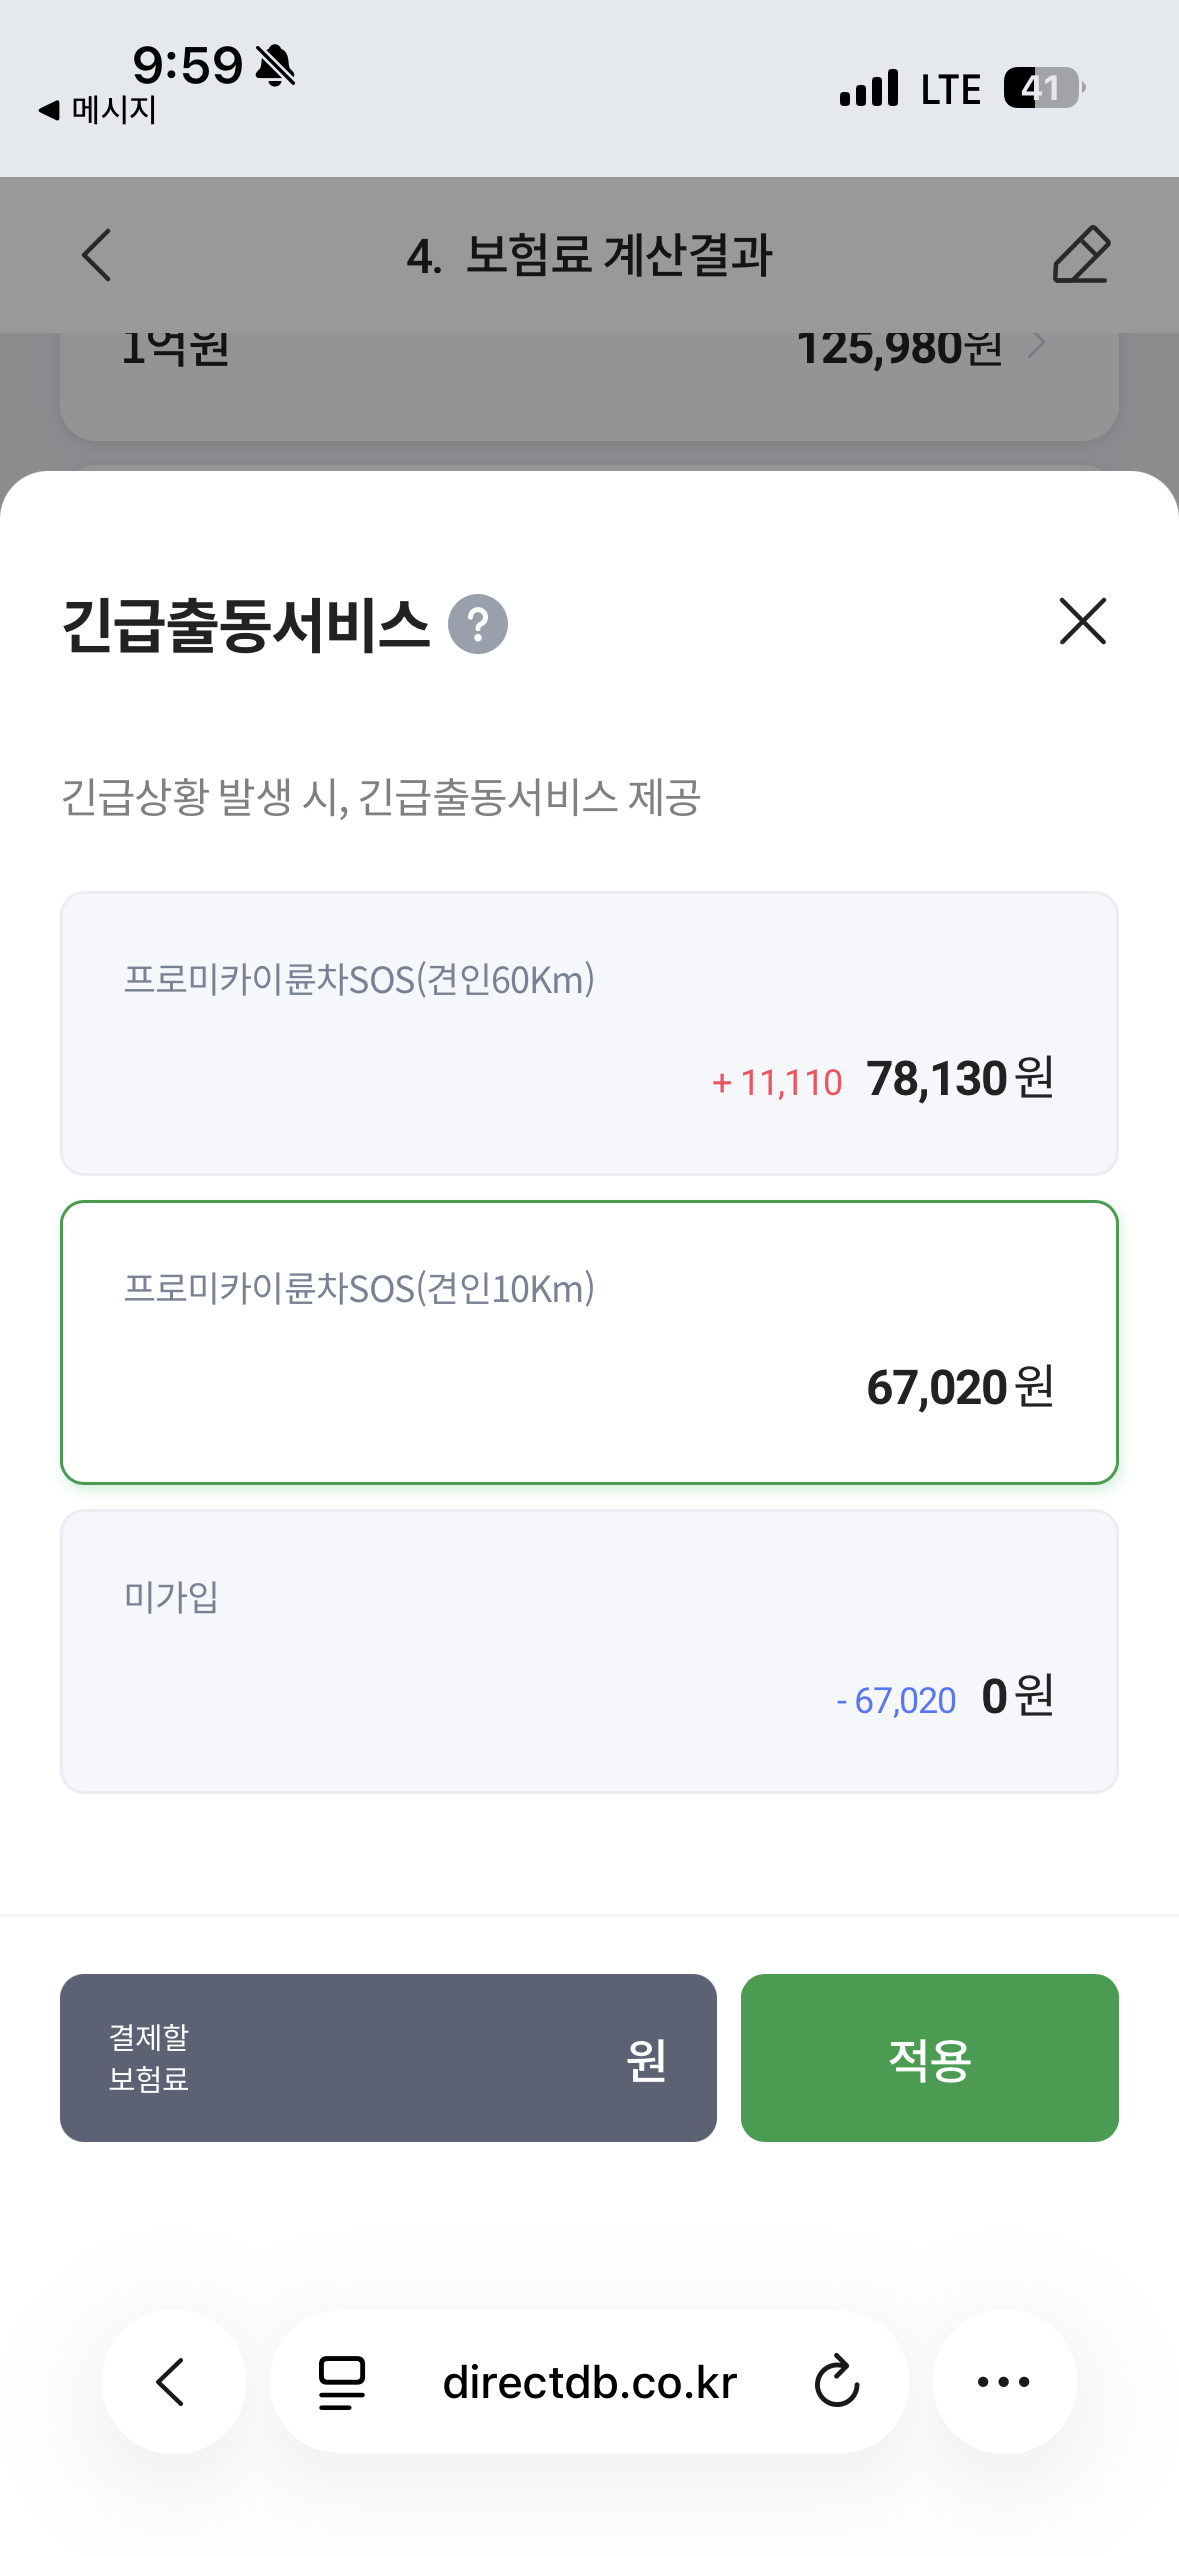Tap the help question mark beside 긴급출동서비스
Image resolution: width=1179 pixels, height=2556 pixels.
coord(478,624)
